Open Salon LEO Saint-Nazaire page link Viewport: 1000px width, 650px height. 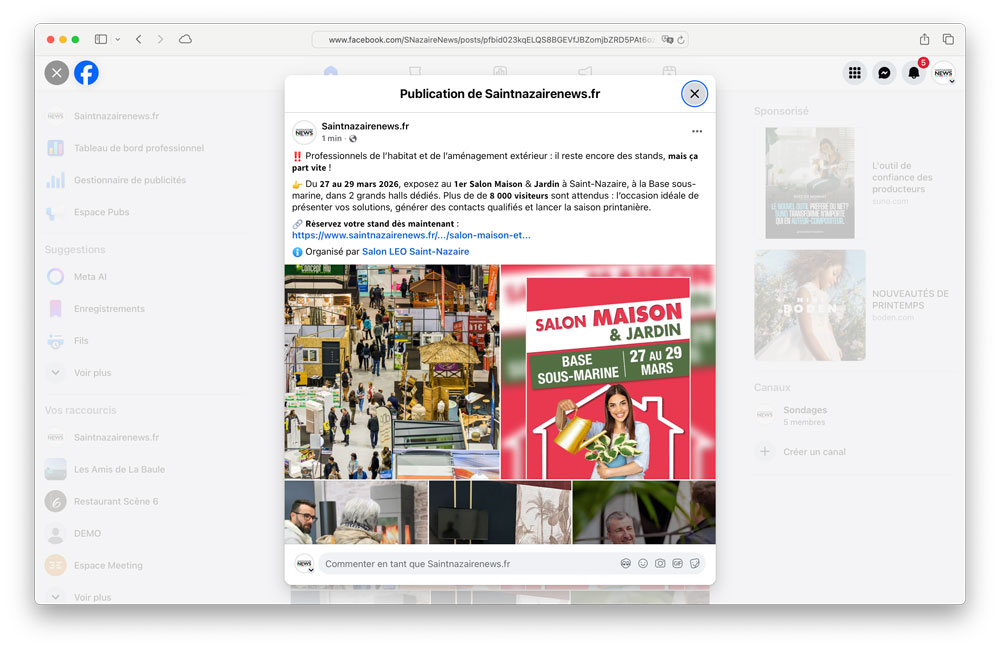tap(415, 252)
